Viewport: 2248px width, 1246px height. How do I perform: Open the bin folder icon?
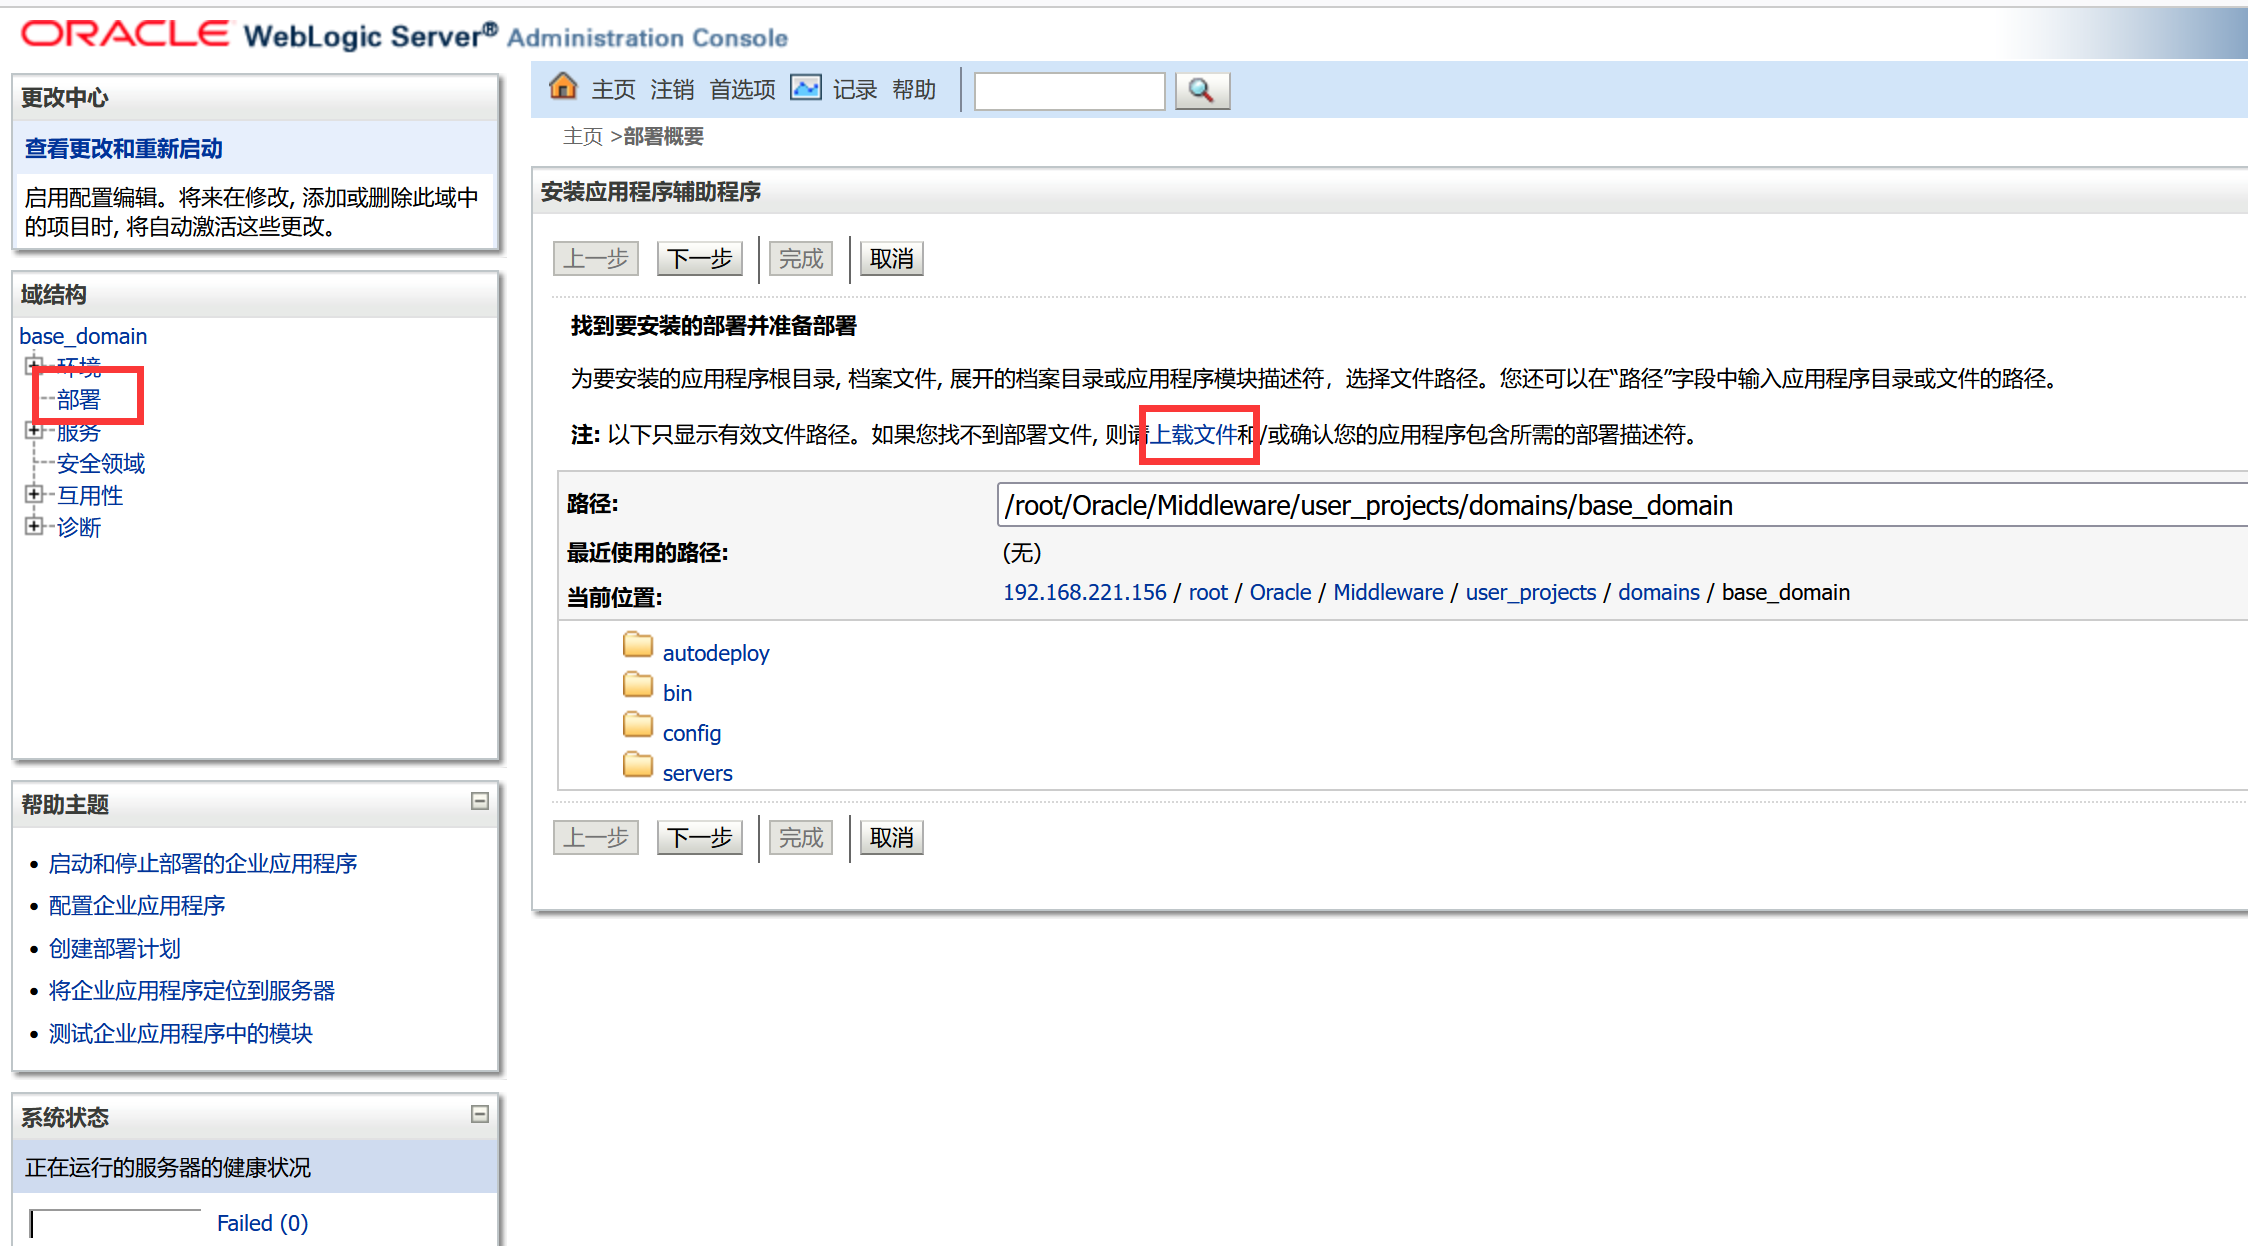point(637,686)
